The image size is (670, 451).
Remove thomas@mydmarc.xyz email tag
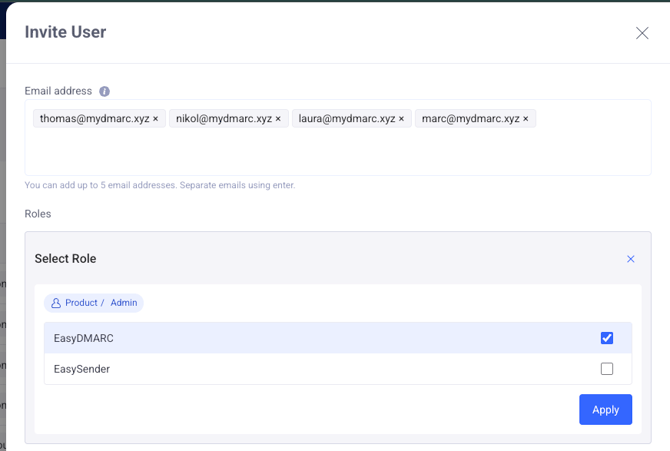click(156, 119)
